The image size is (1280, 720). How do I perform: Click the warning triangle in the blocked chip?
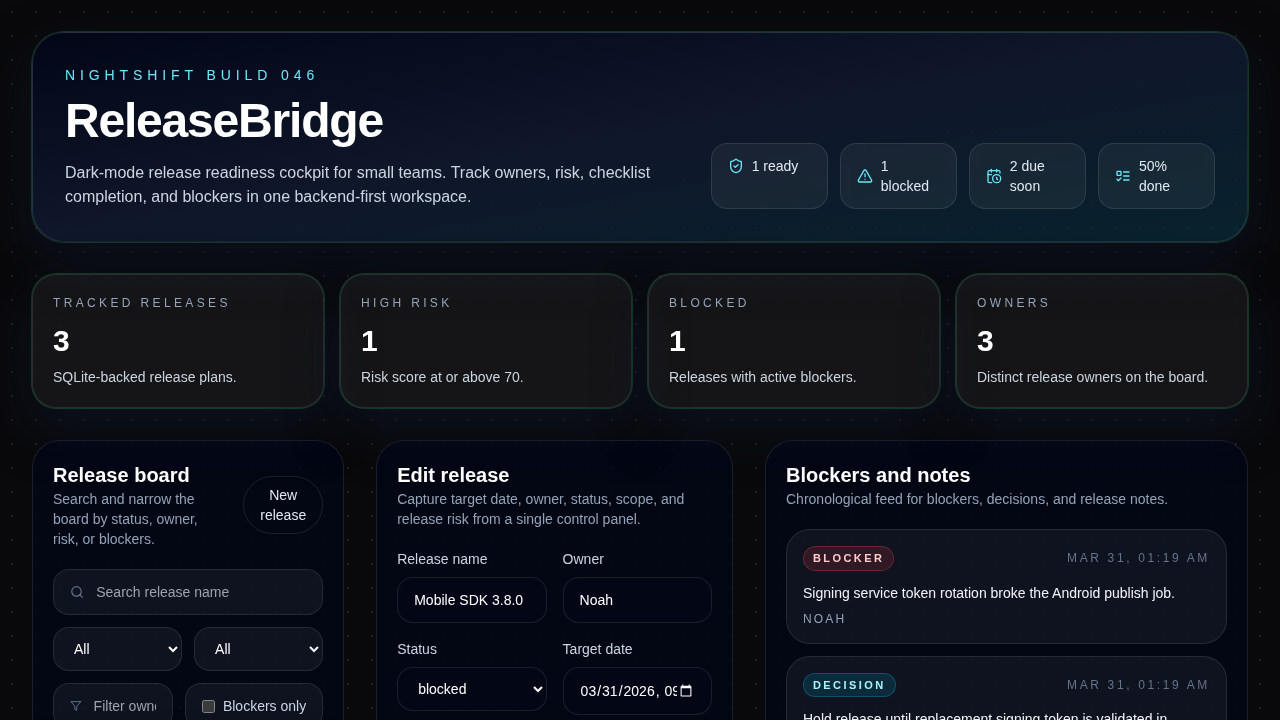click(865, 175)
